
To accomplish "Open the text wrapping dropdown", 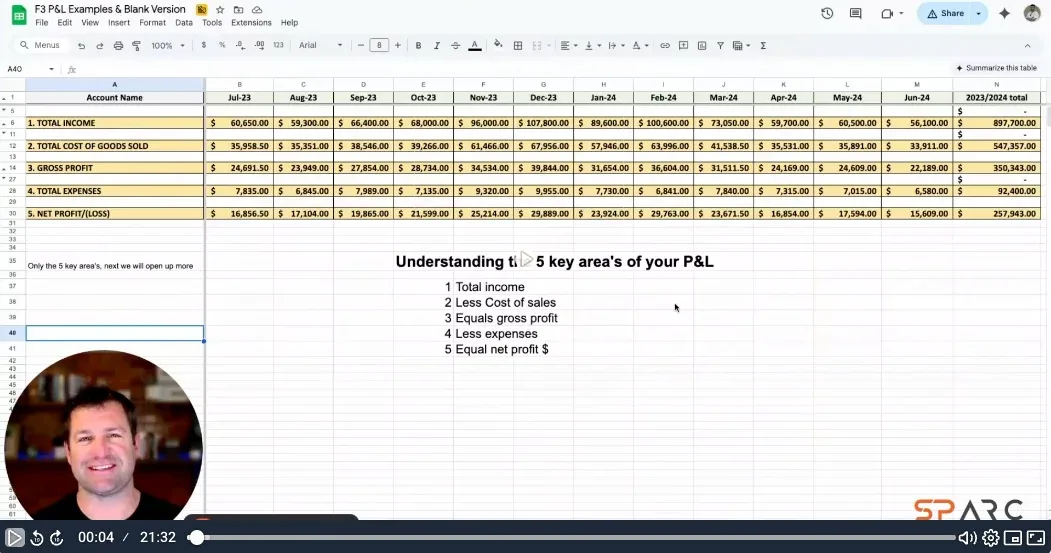I will (616, 46).
